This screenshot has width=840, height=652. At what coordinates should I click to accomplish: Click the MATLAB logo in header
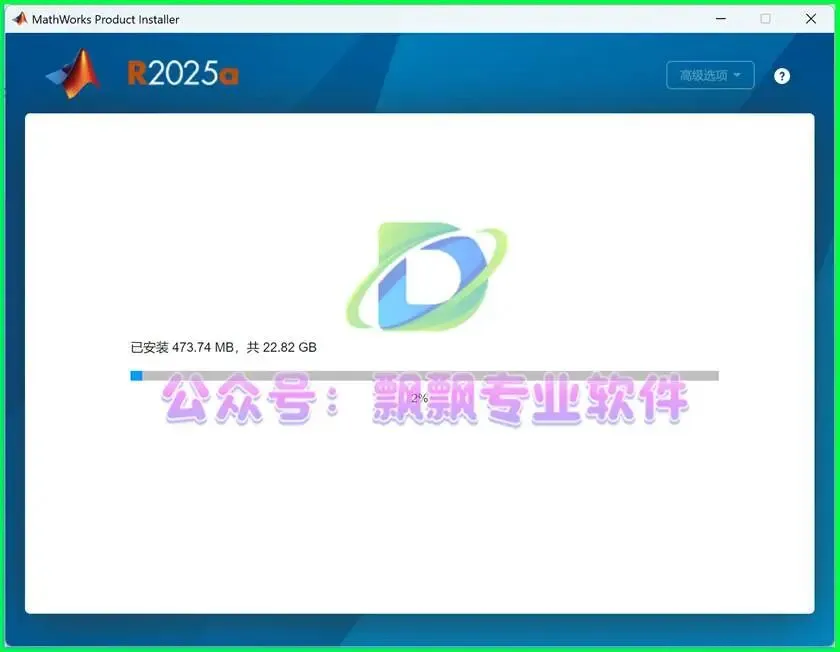tap(74, 74)
